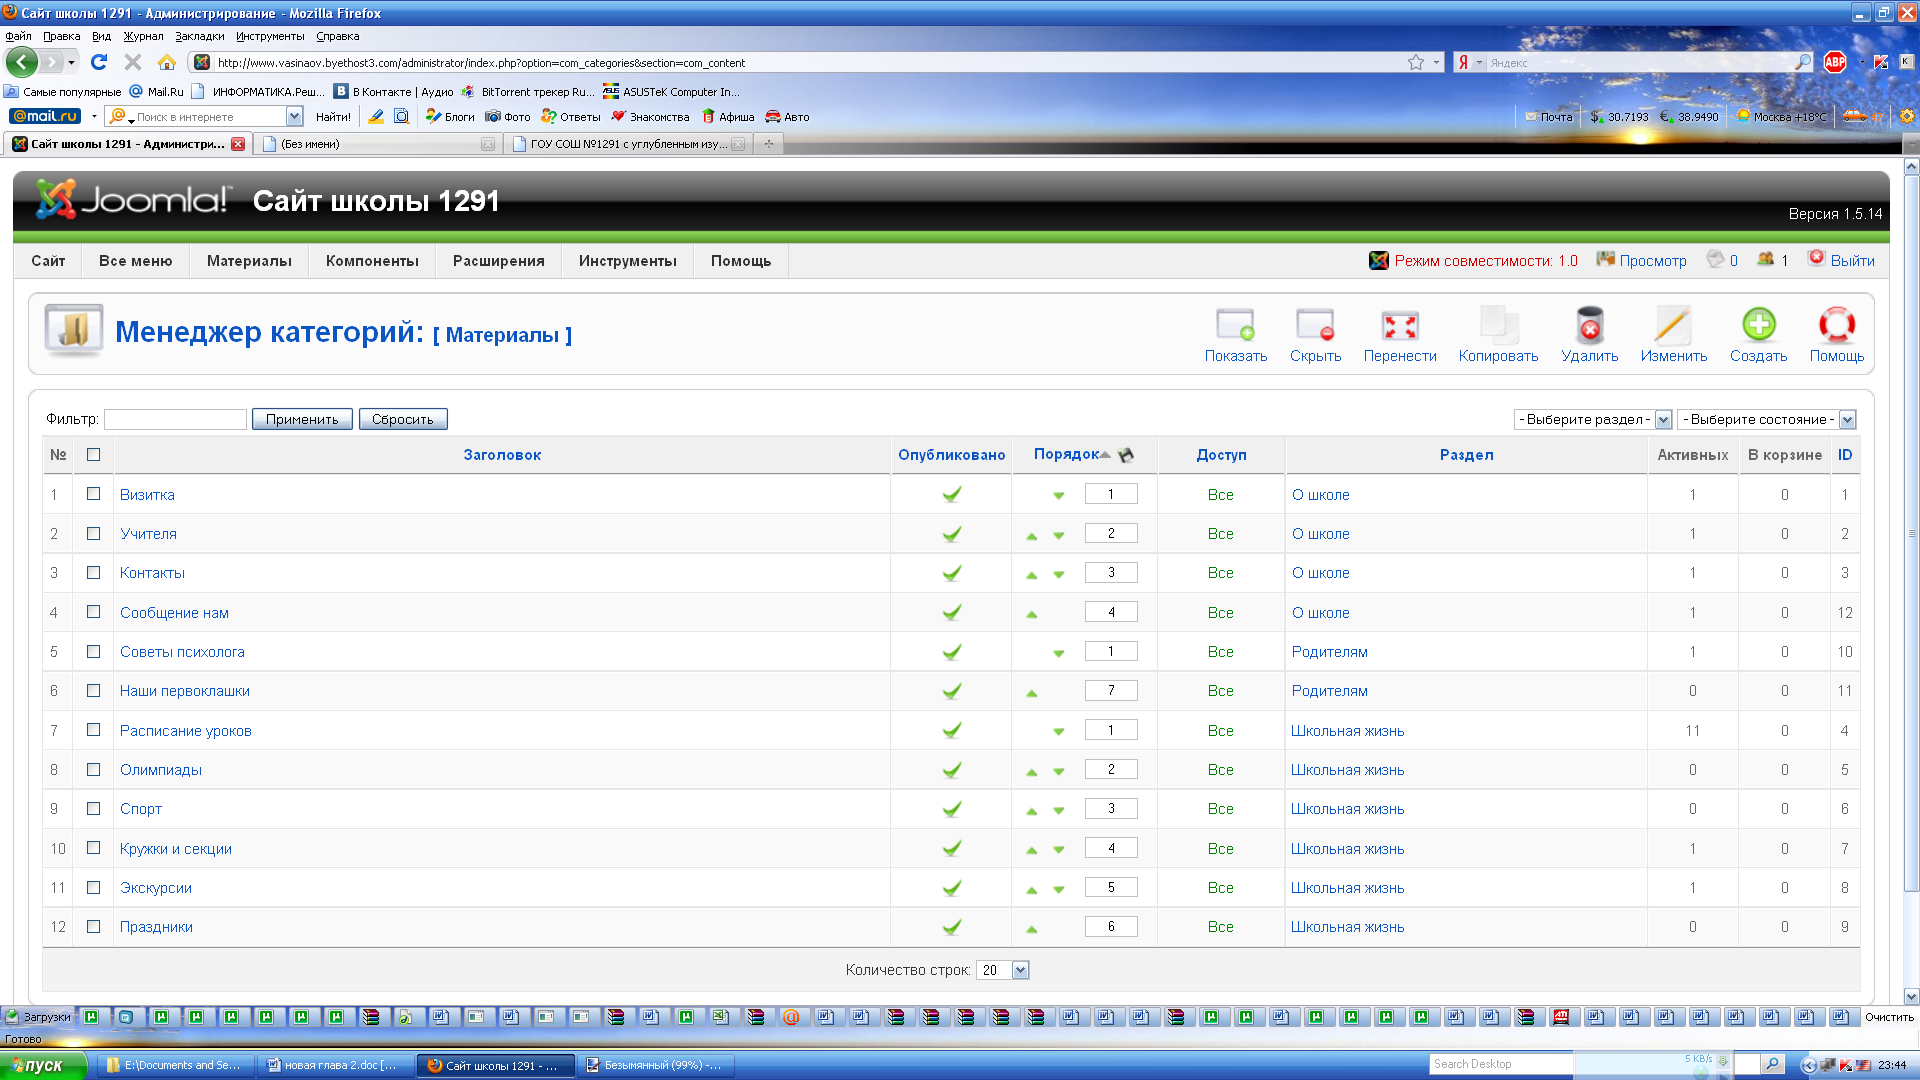Toggle the select-all checkbox in header

point(94,455)
